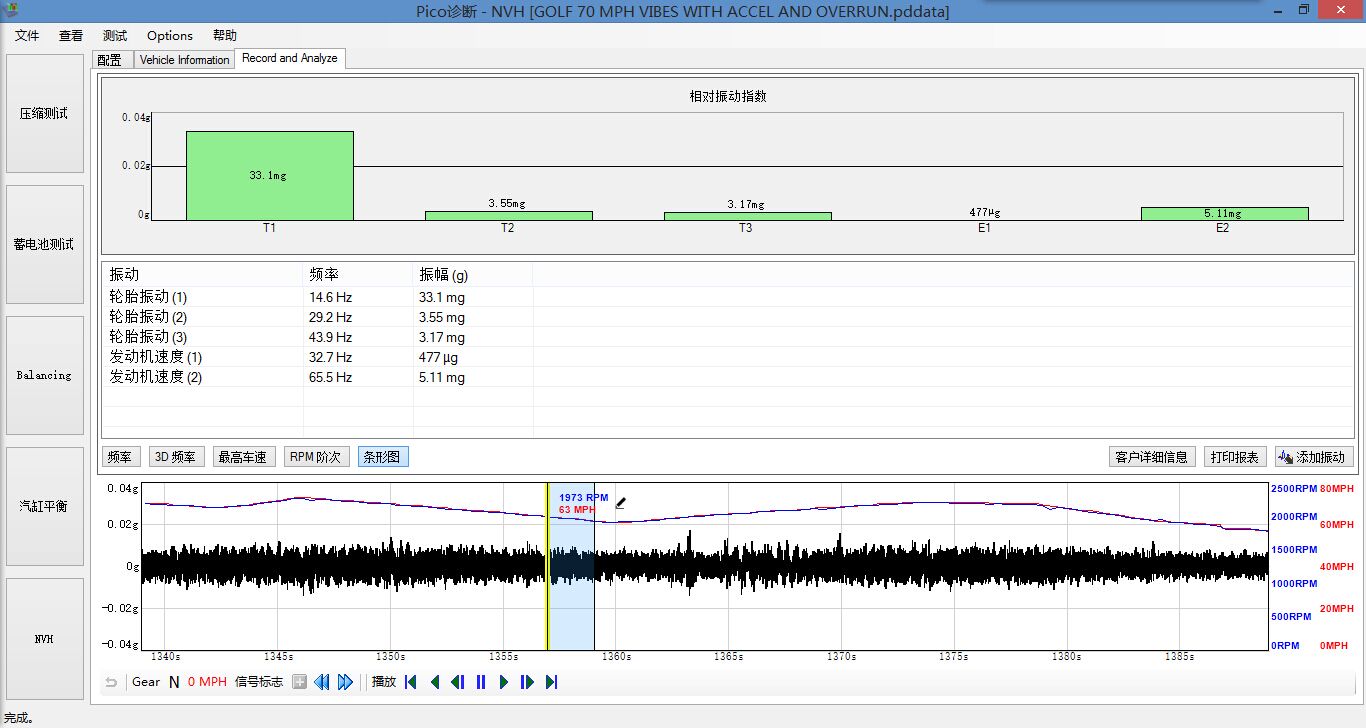This screenshot has height=728, width=1366.
Task: Jump to next signal marker double arrow
Action: [x=345, y=682]
